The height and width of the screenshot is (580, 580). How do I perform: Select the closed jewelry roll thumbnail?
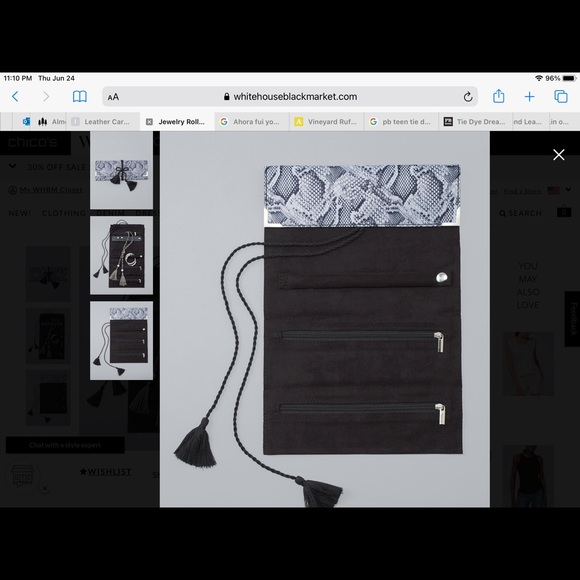(x=121, y=171)
